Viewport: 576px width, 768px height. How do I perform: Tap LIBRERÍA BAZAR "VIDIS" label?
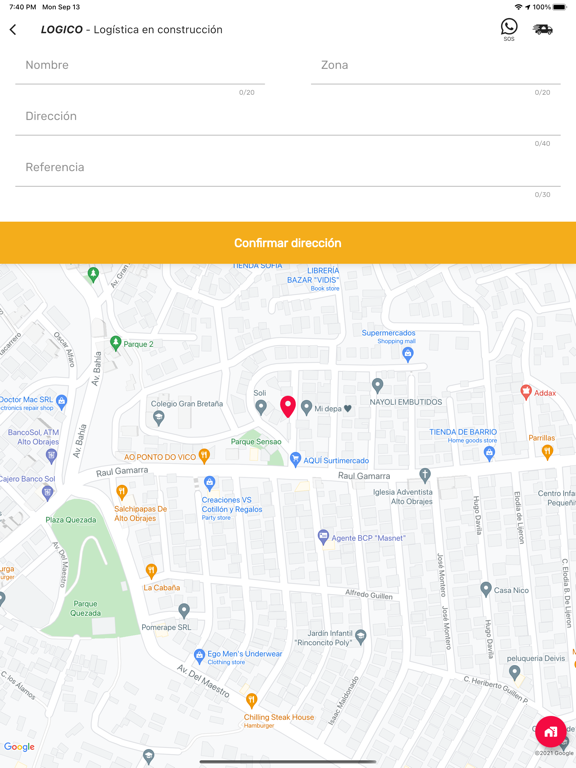point(313,275)
